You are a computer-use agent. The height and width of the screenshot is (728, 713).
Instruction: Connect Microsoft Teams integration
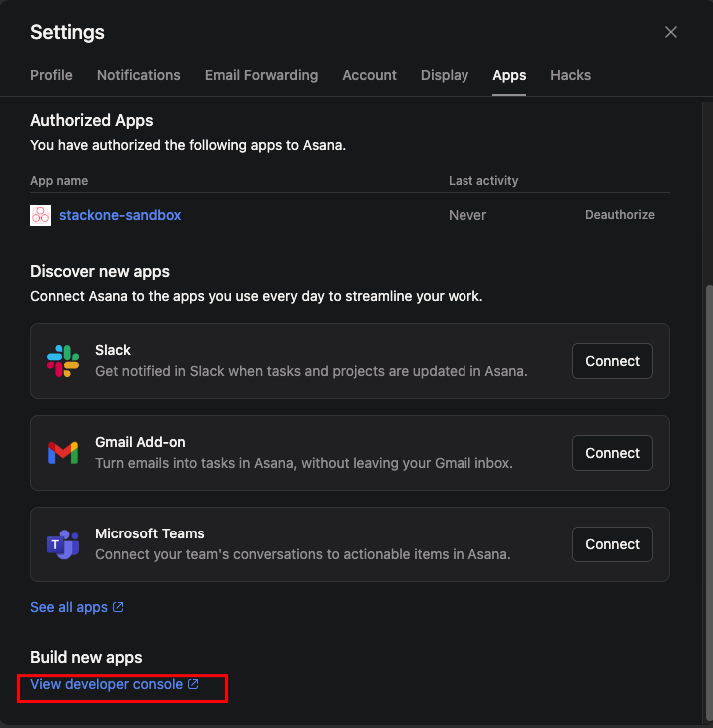point(612,544)
